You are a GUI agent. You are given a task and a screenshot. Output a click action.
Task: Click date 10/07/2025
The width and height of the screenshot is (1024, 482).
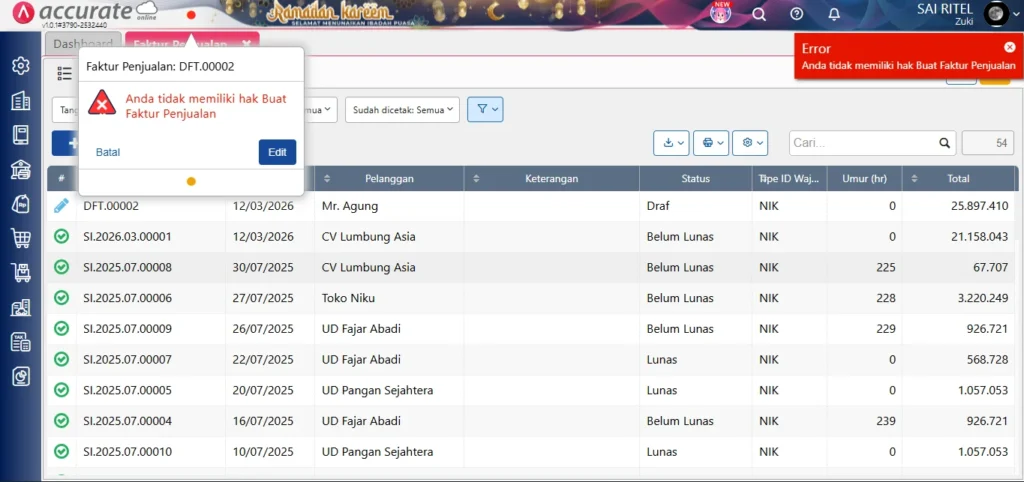tap(263, 451)
